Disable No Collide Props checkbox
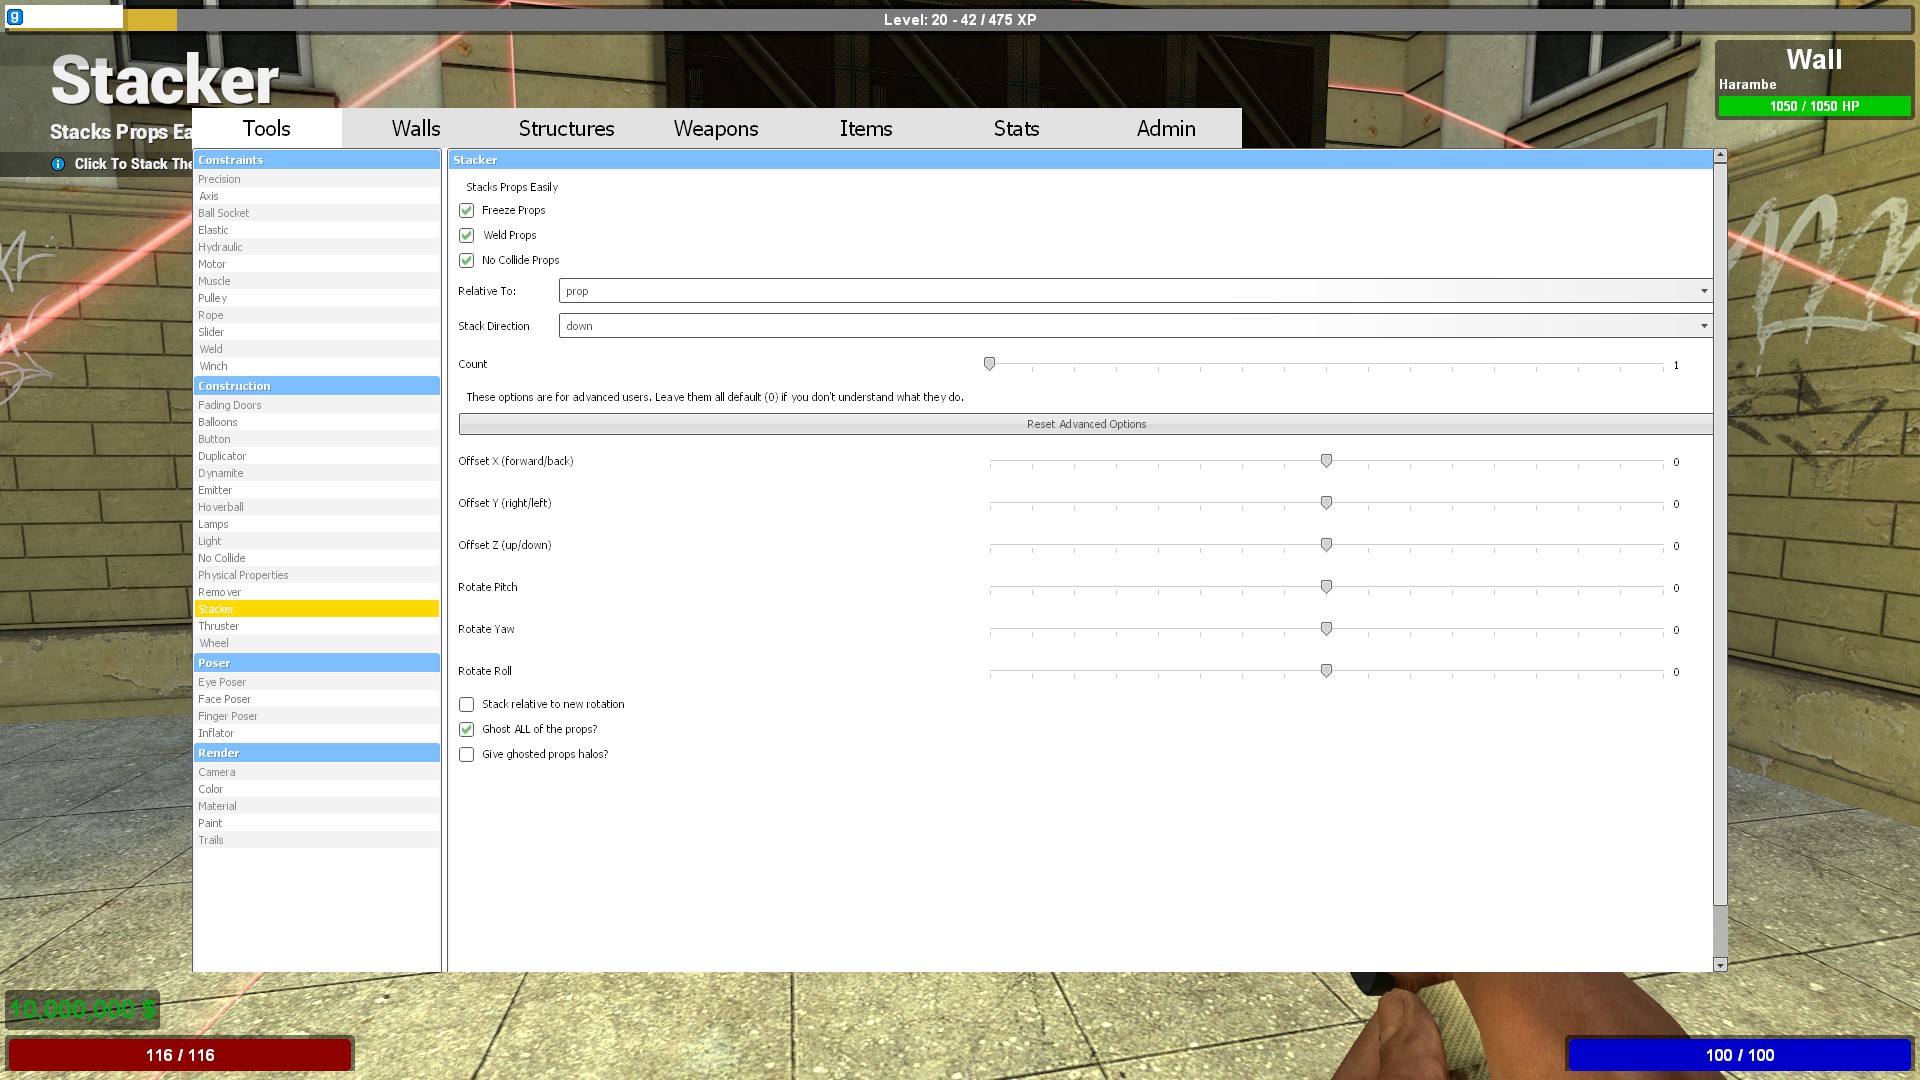 (467, 261)
